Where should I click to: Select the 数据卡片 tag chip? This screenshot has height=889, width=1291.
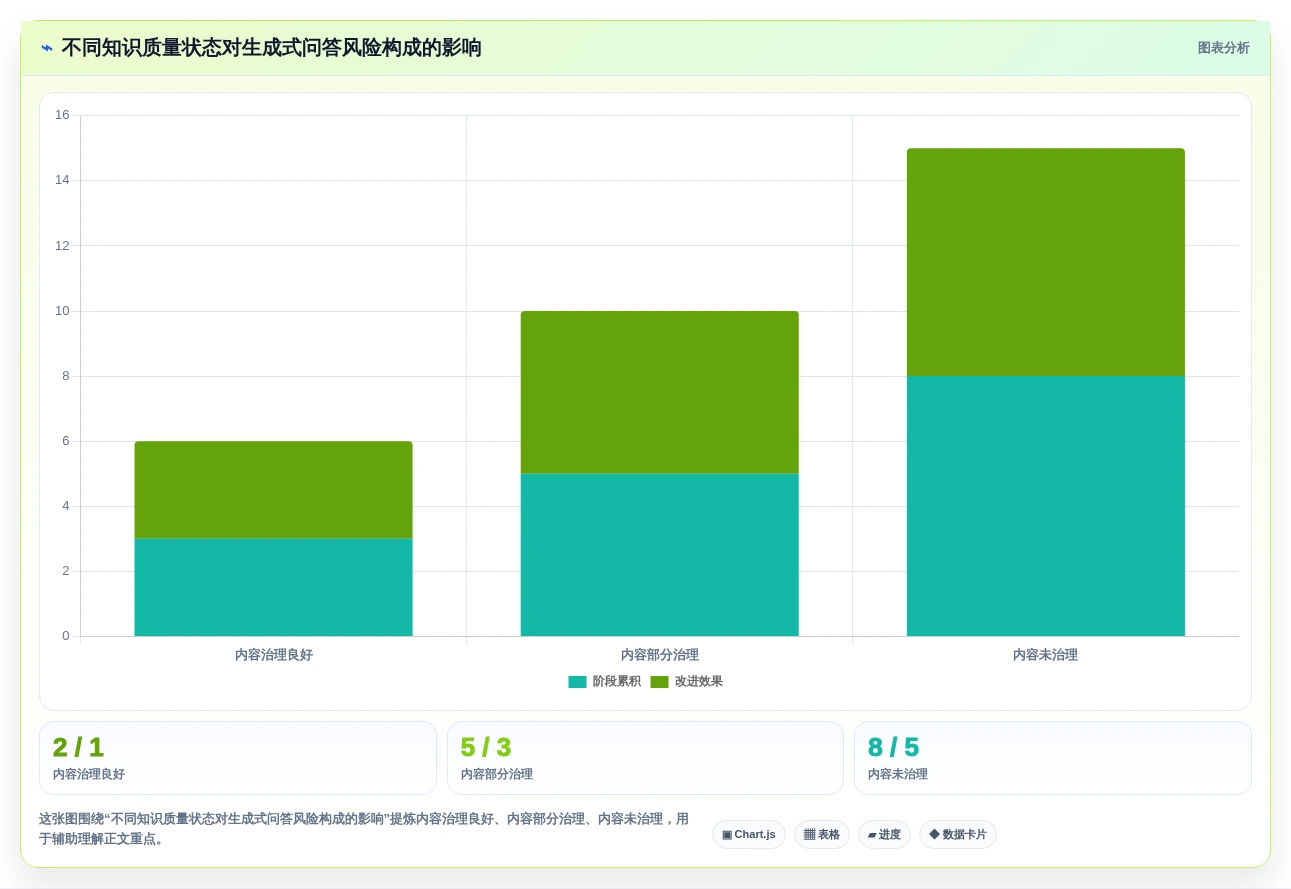958,834
